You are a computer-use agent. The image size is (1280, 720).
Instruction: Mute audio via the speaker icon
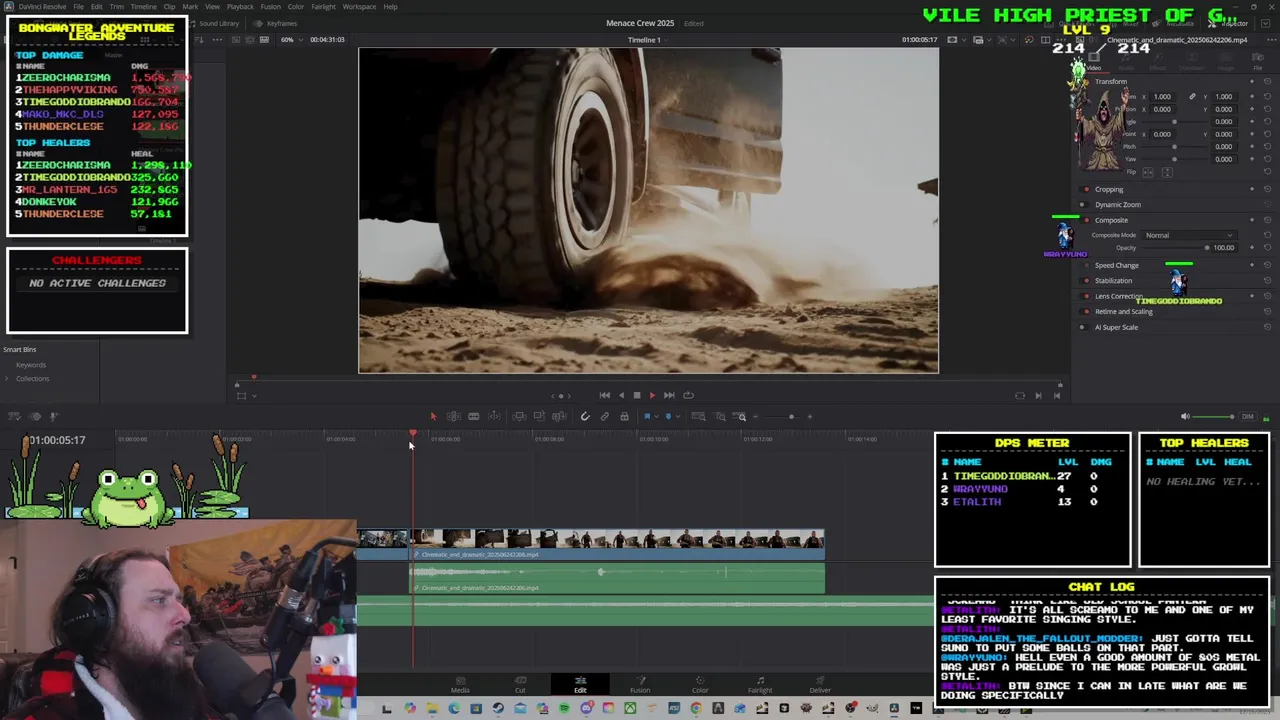point(1185,416)
